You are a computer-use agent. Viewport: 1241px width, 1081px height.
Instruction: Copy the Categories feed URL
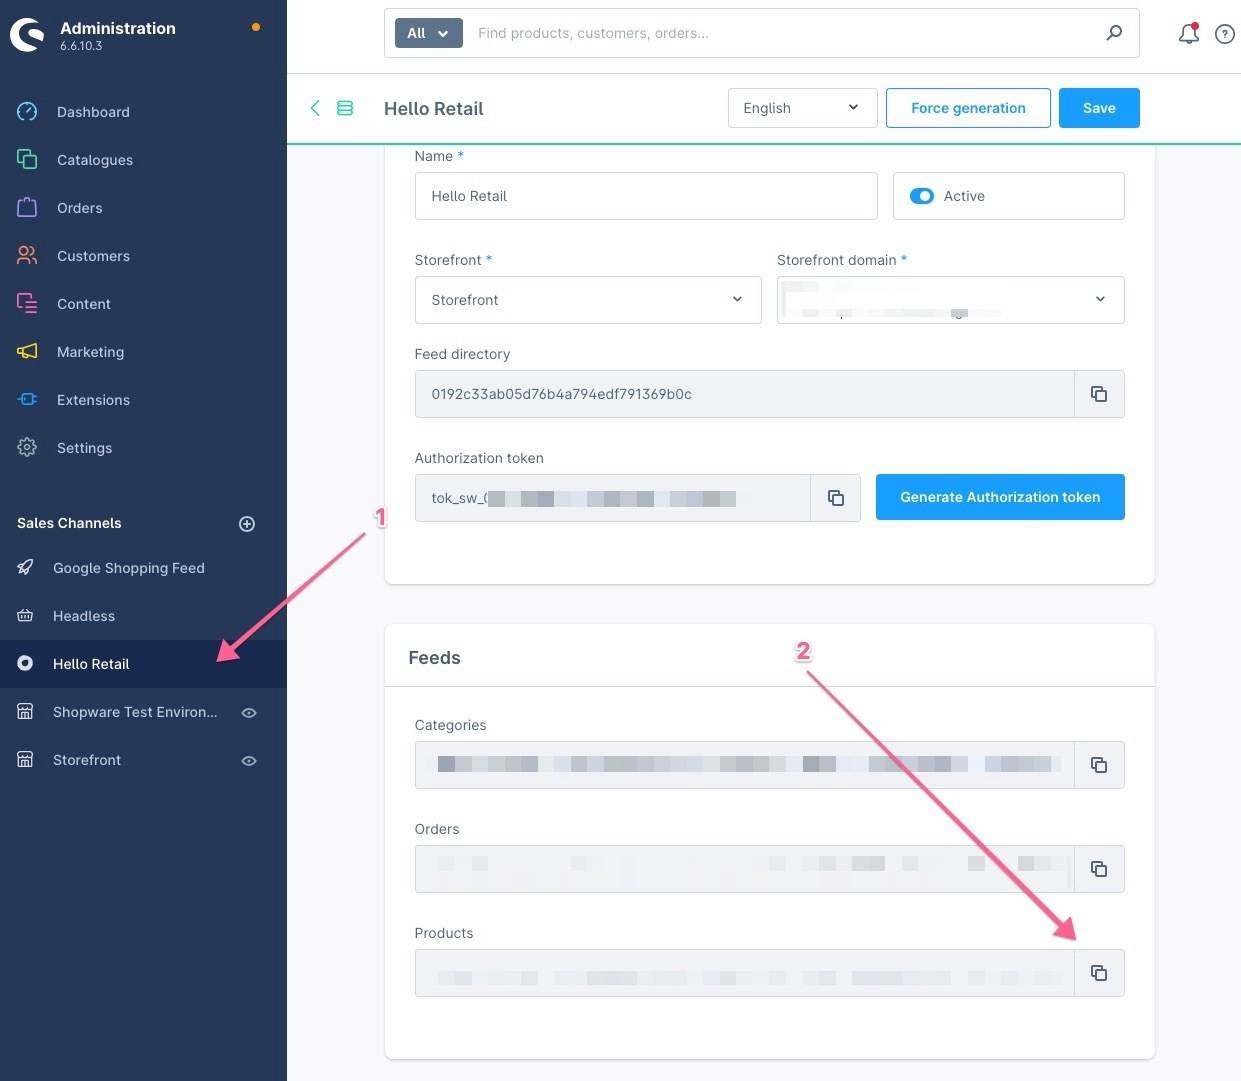[x=1099, y=765]
